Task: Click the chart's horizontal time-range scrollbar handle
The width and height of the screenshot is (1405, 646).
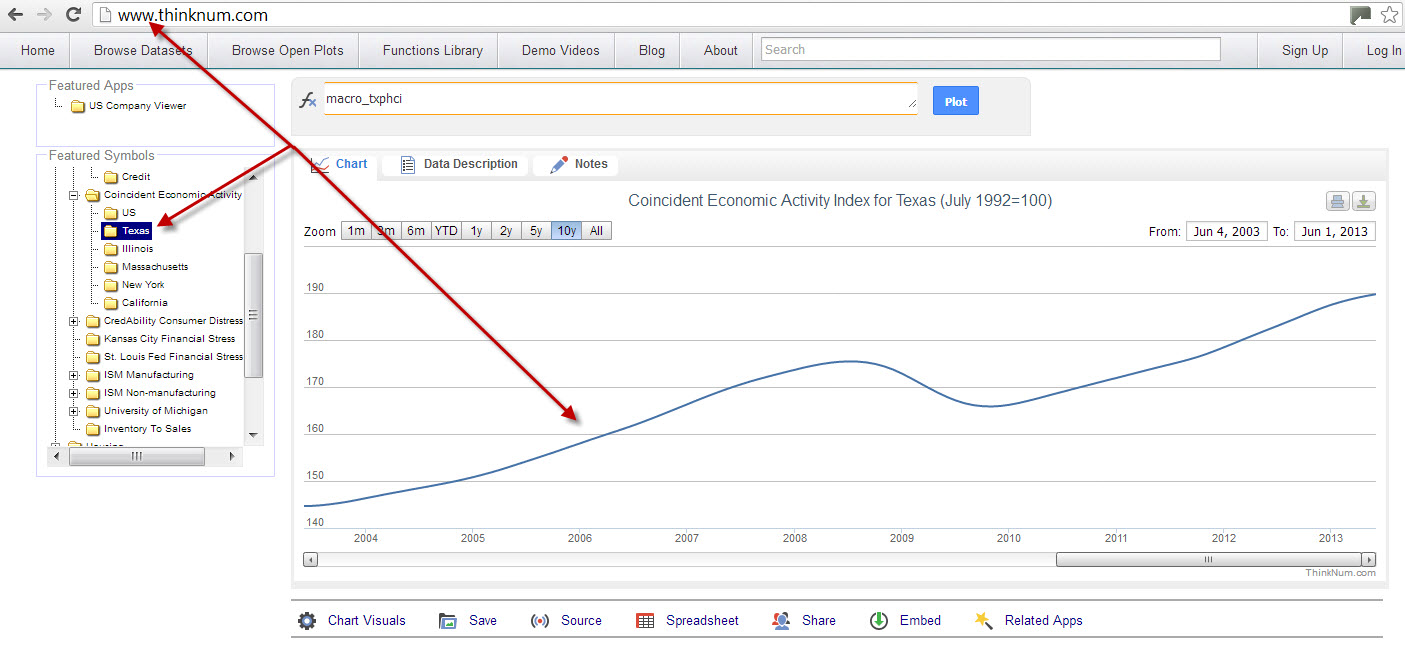Action: pyautogui.click(x=1208, y=560)
